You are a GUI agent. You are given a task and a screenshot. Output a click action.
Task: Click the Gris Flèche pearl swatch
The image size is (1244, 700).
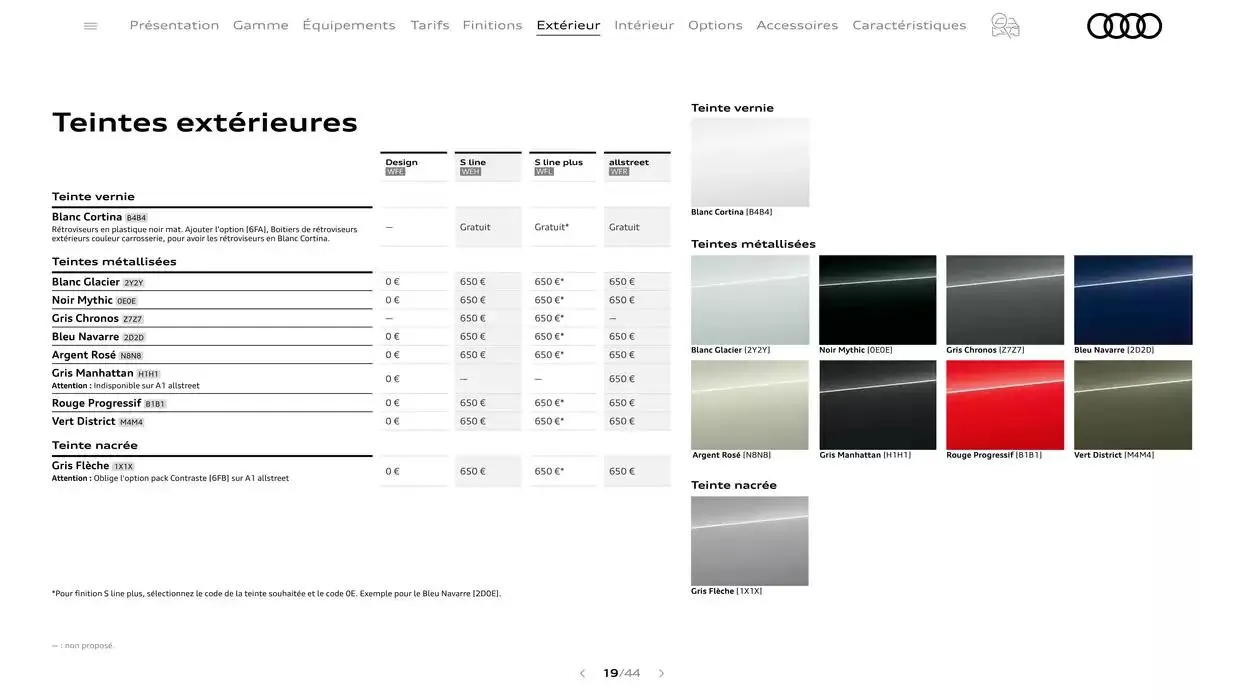click(750, 541)
